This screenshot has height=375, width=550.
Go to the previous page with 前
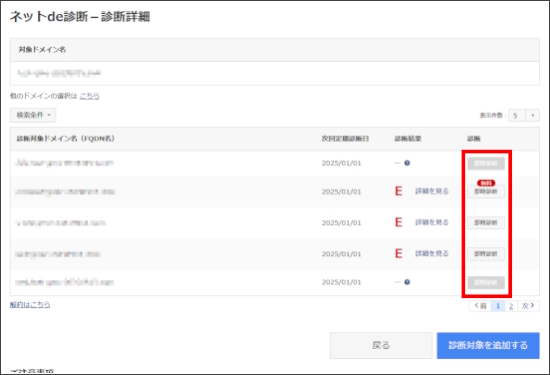480,306
